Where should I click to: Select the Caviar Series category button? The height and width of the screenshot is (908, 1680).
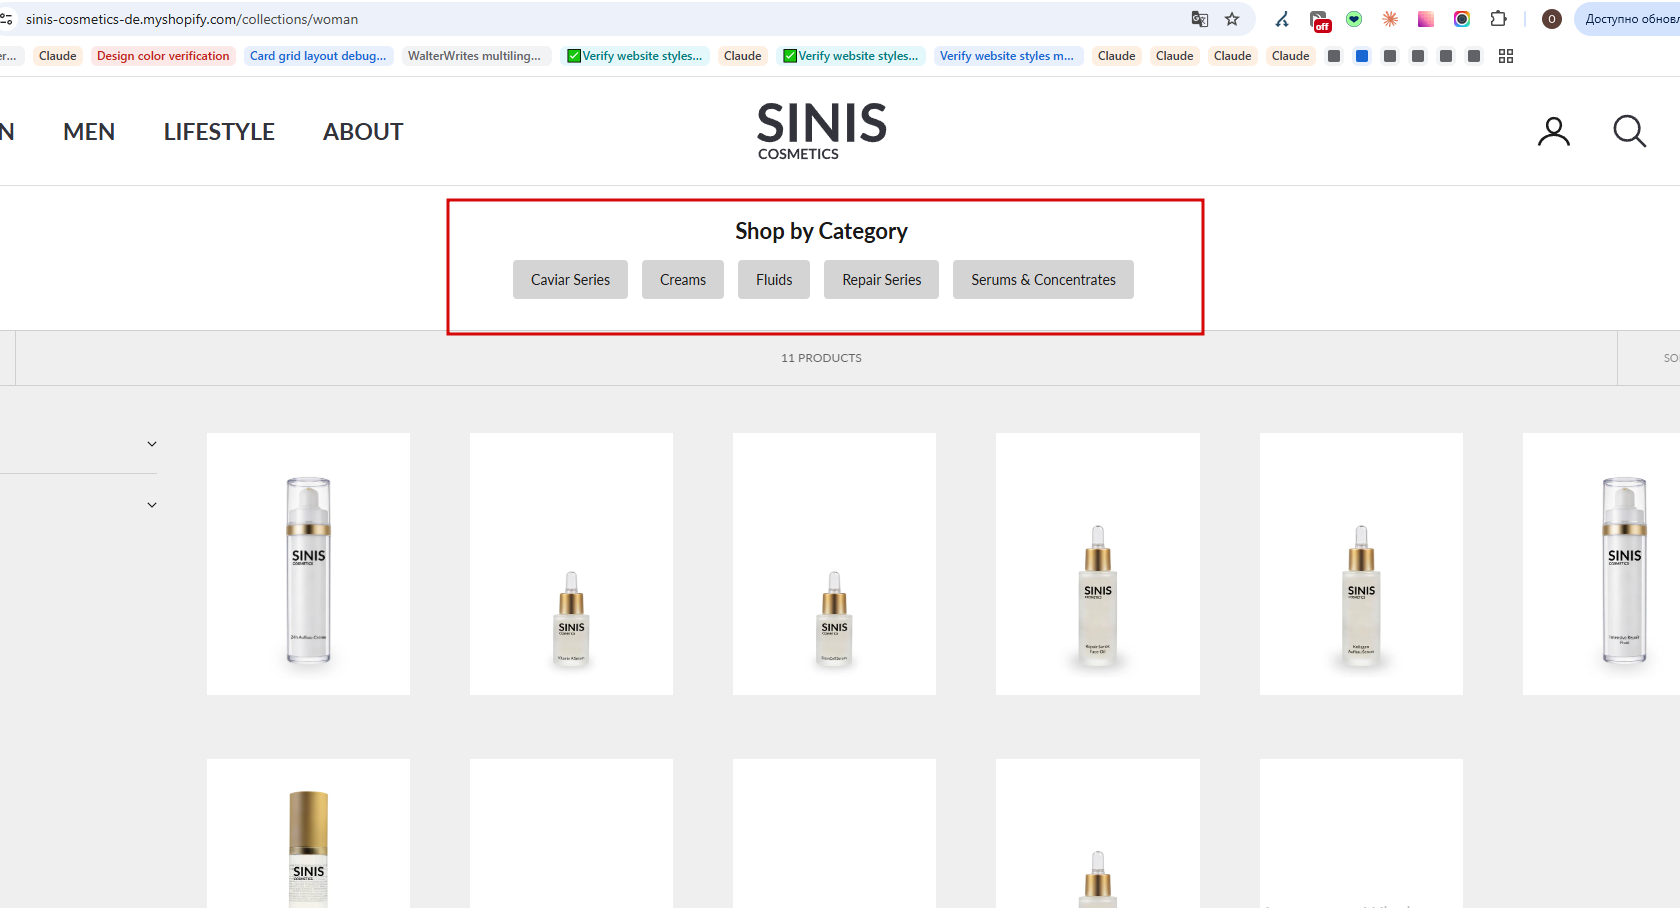(570, 280)
